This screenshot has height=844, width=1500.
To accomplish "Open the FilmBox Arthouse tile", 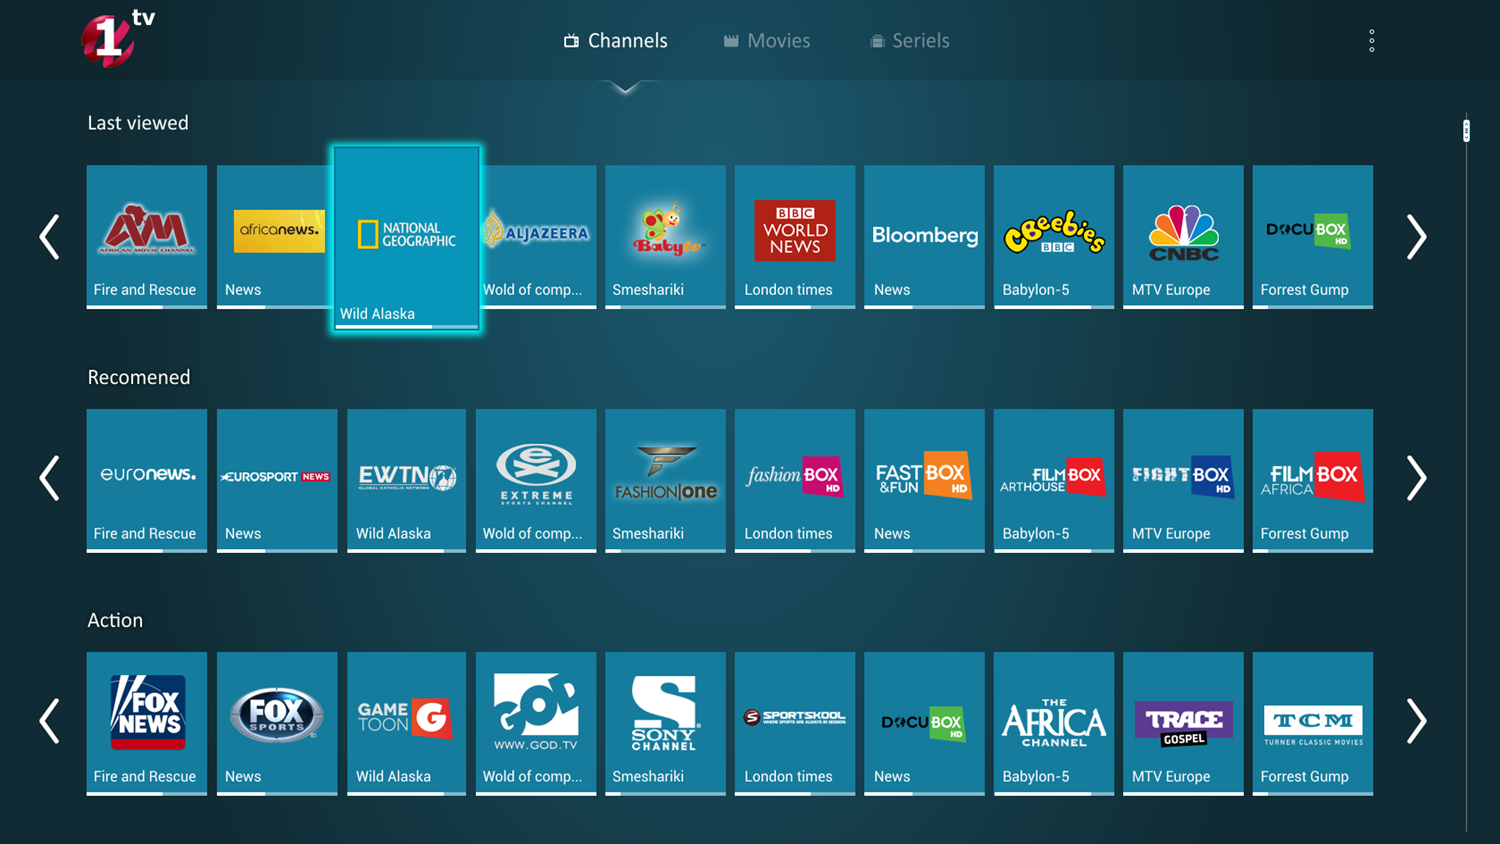I will [1054, 480].
